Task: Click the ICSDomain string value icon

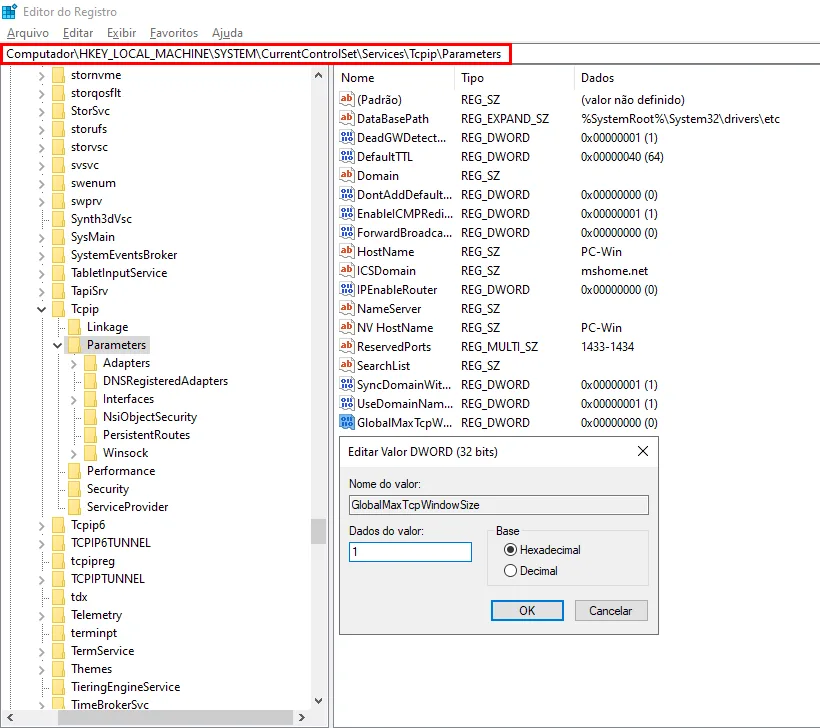Action: click(346, 270)
